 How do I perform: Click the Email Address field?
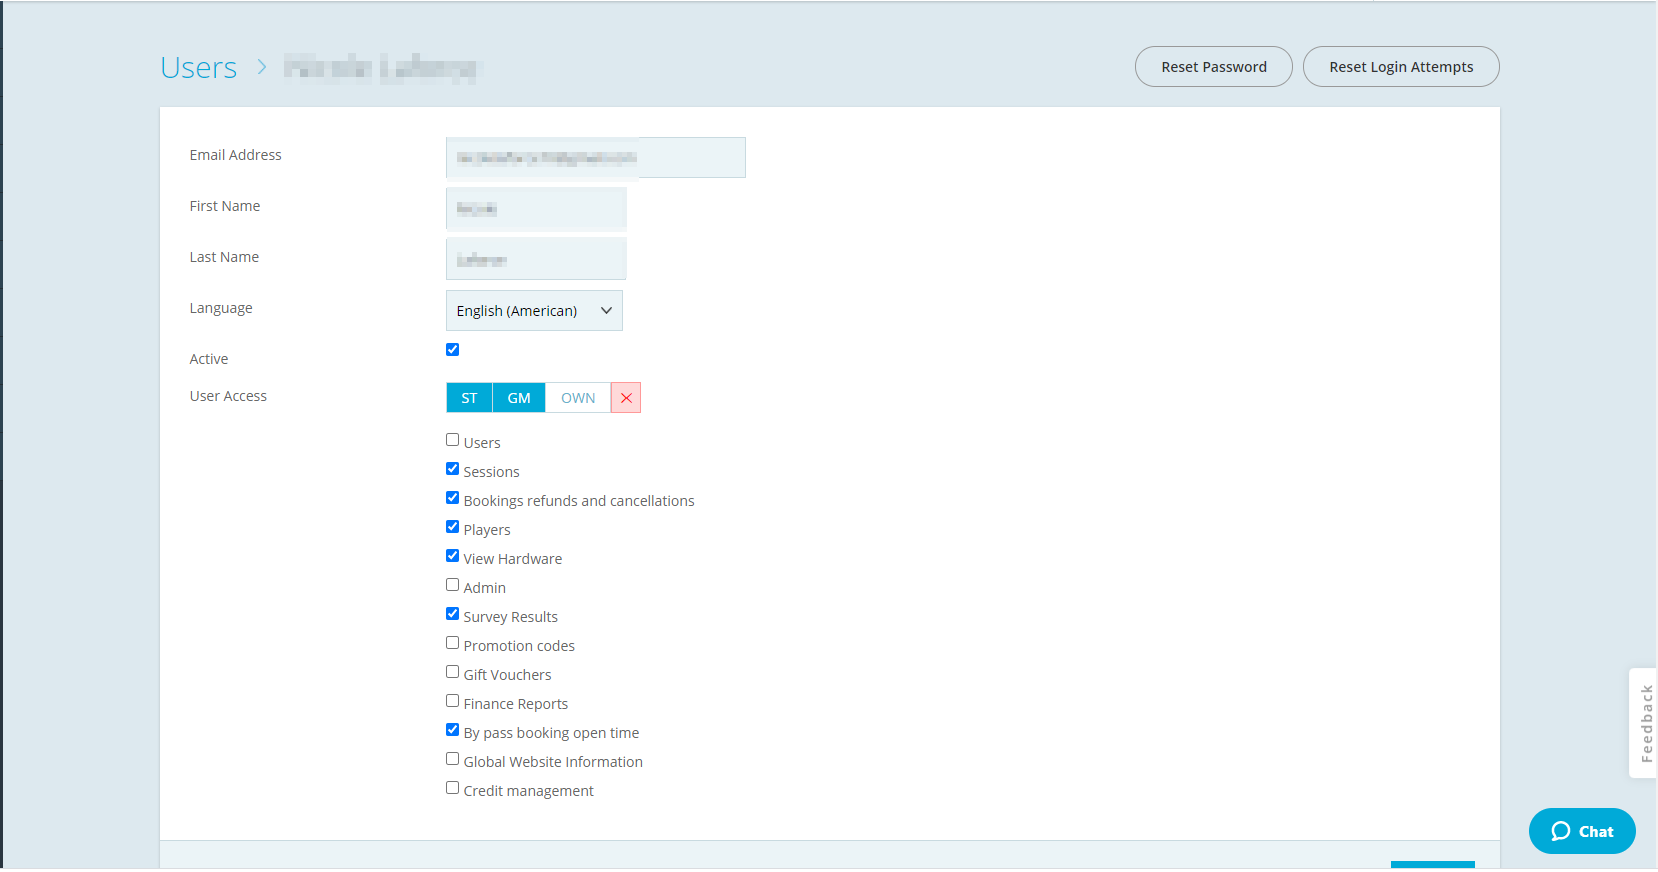point(596,157)
